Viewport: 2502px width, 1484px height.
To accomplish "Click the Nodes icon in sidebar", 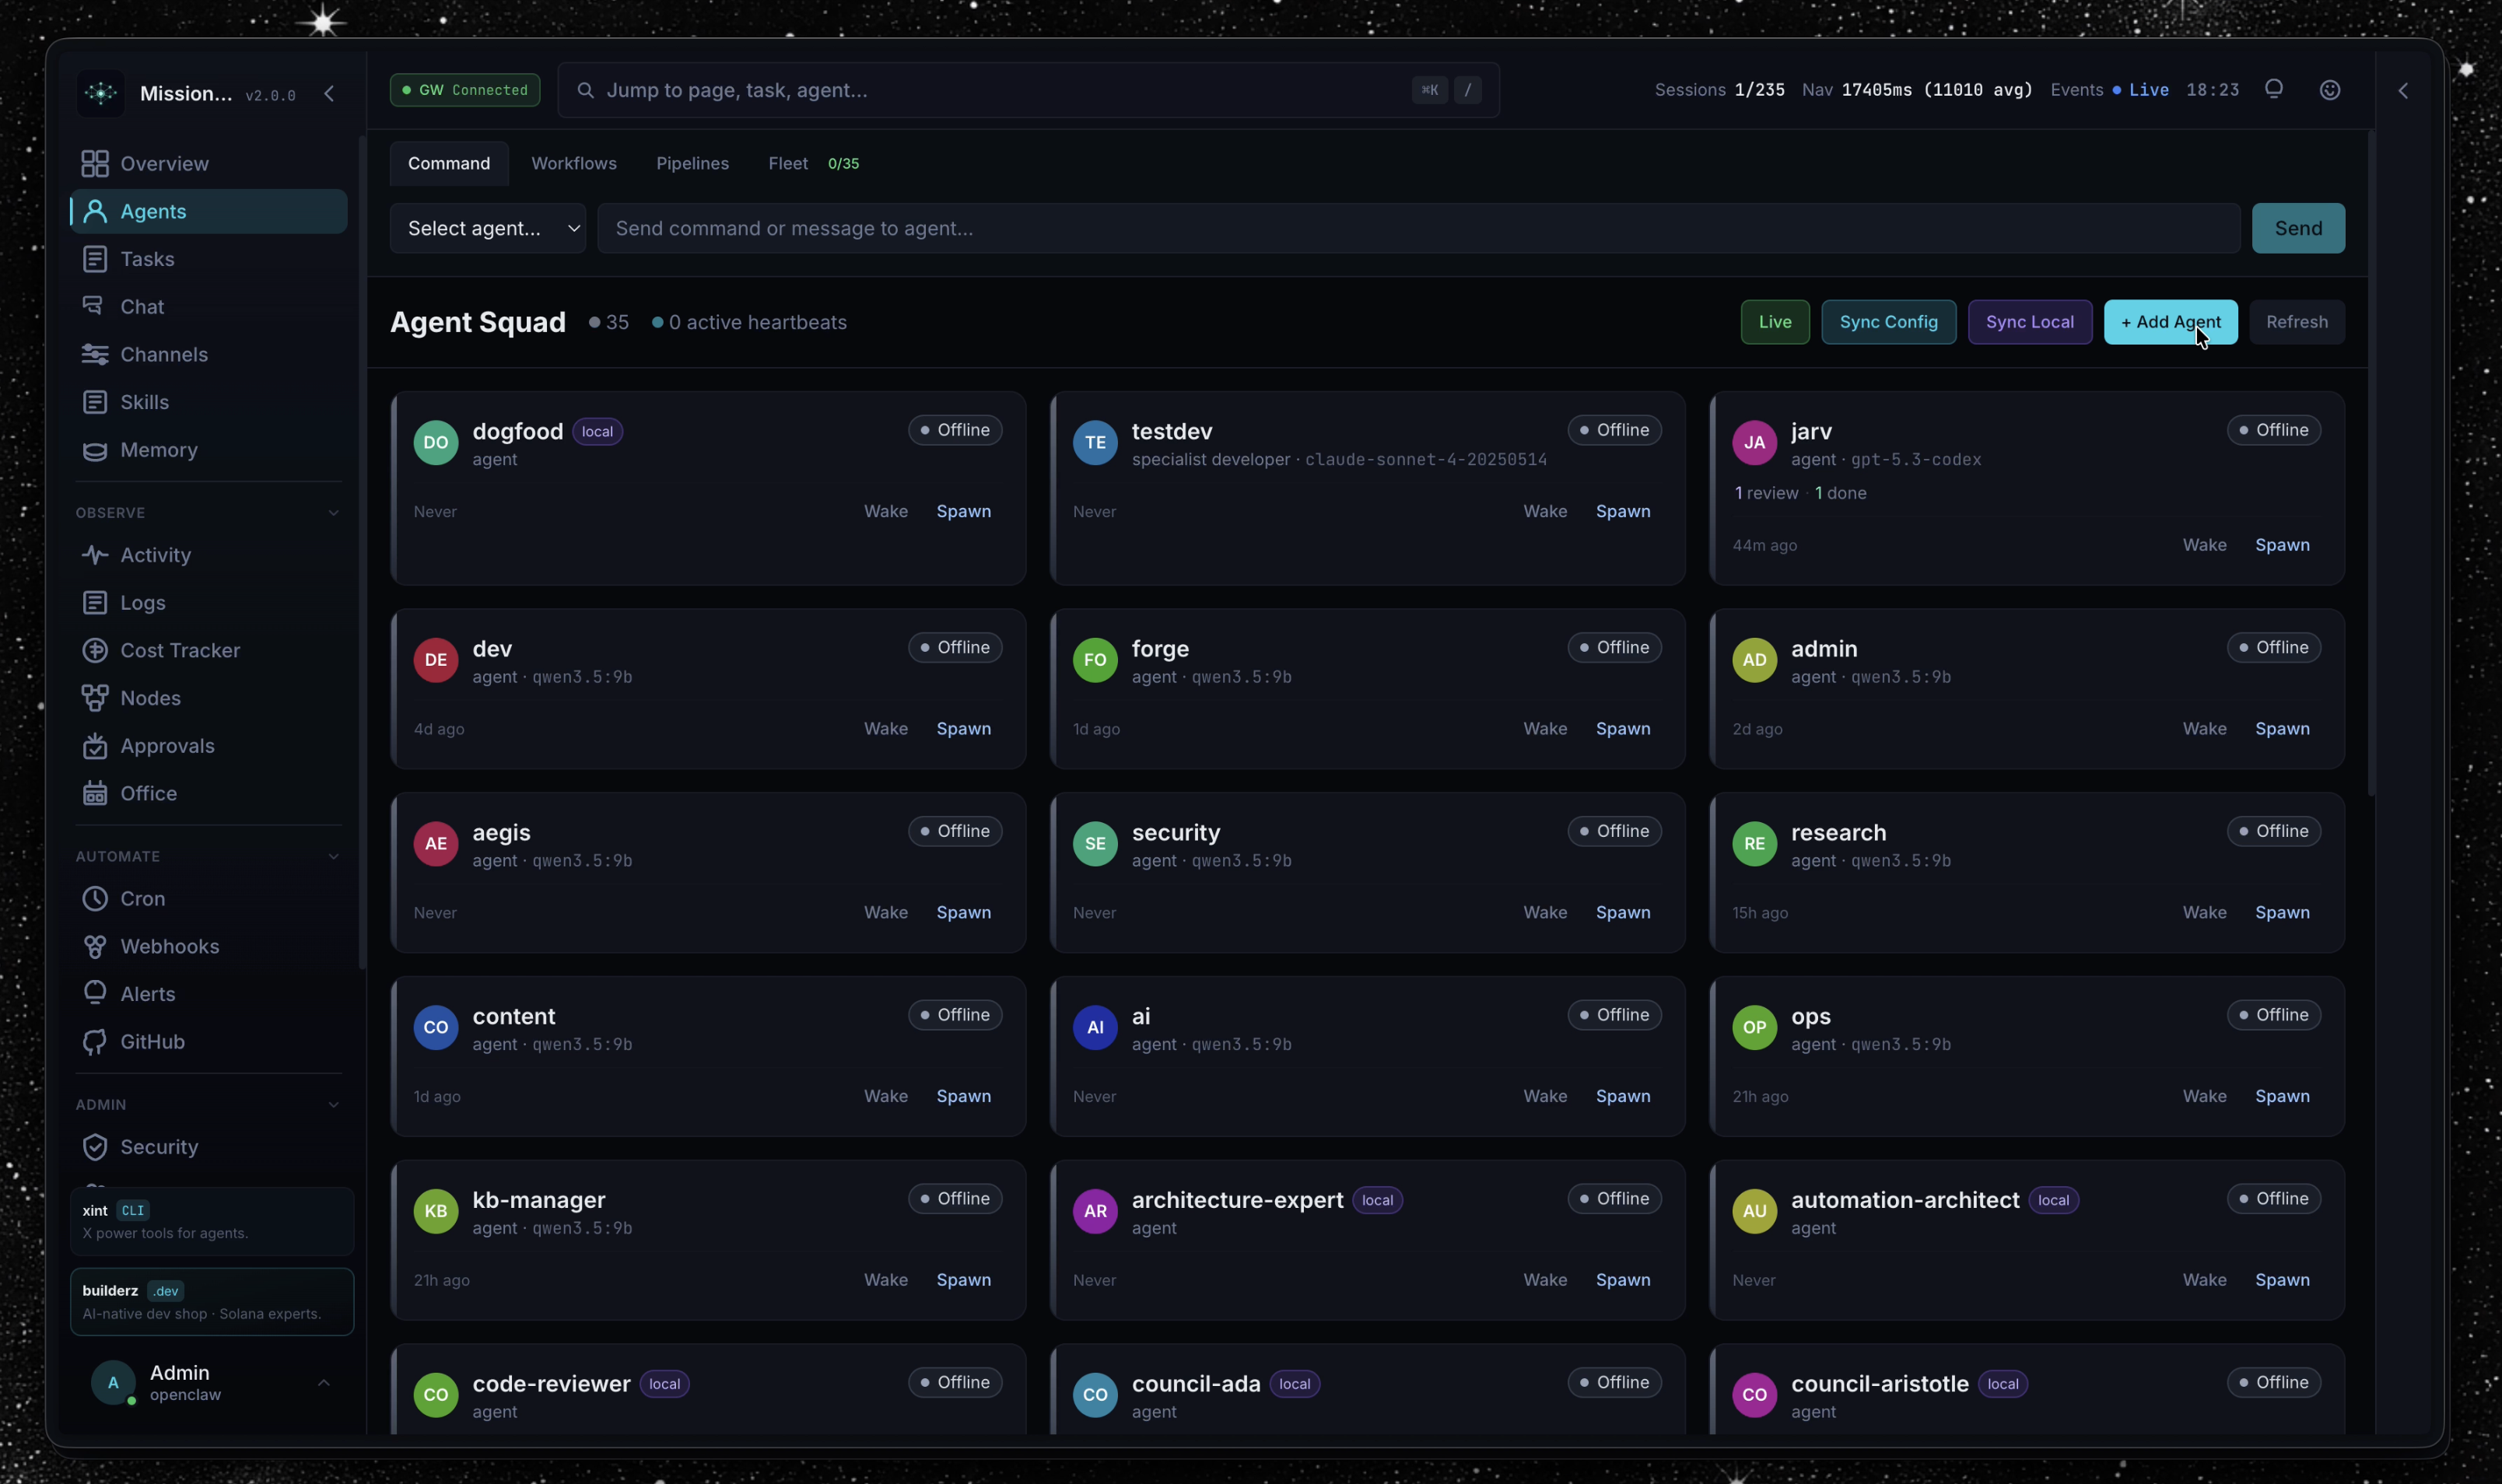I will coord(95,698).
